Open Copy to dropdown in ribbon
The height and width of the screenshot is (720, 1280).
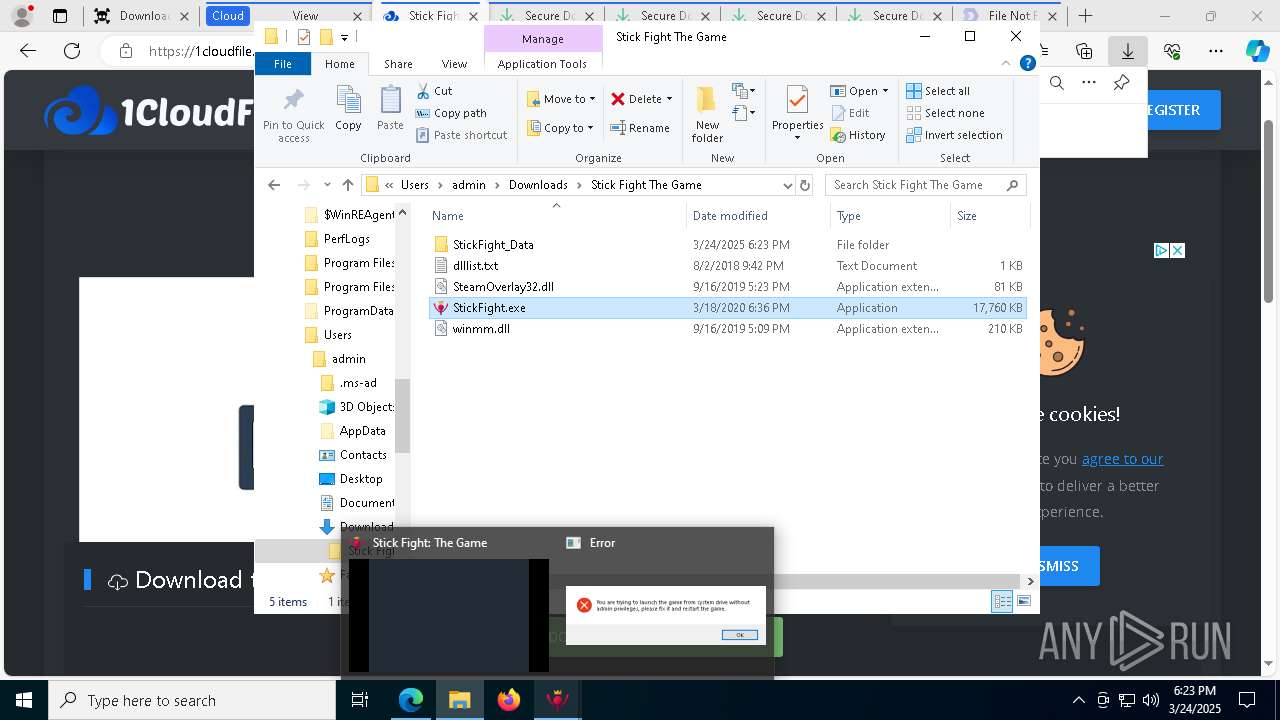click(561, 128)
